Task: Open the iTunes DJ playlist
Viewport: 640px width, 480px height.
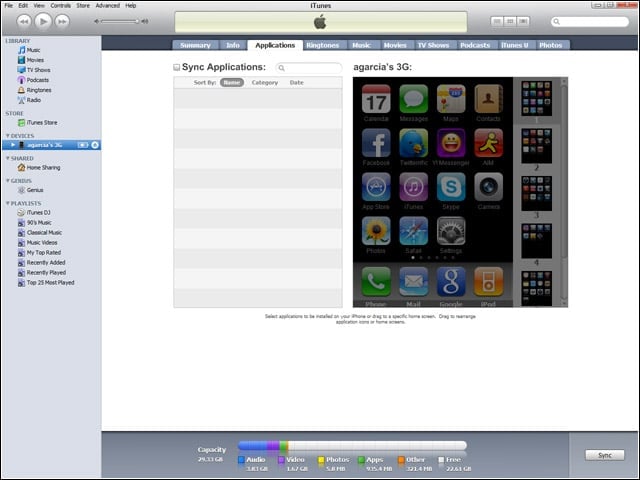Action: click(34, 212)
